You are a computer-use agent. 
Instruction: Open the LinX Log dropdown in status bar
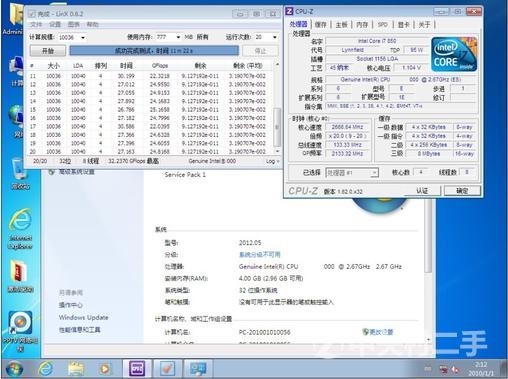(272, 161)
